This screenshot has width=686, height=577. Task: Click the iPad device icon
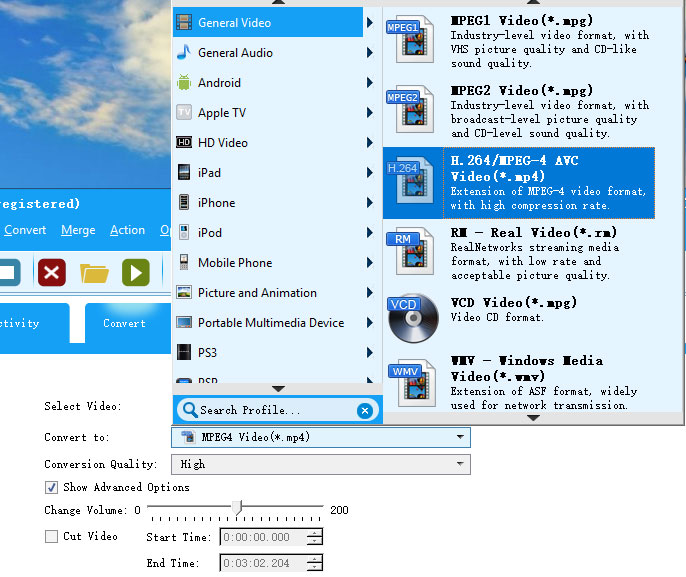(184, 172)
